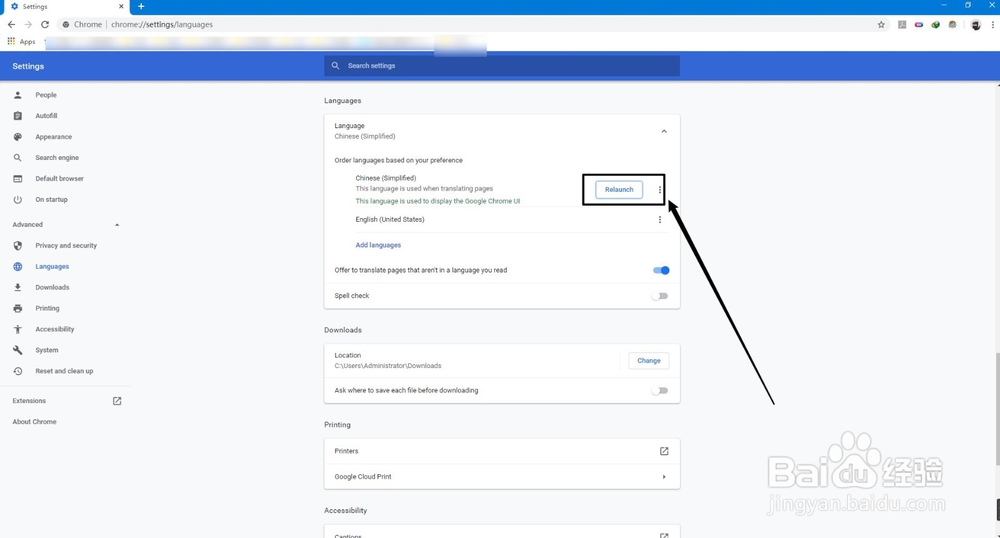1000x538 pixels.
Task: Click Add languages link
Action: tap(378, 245)
